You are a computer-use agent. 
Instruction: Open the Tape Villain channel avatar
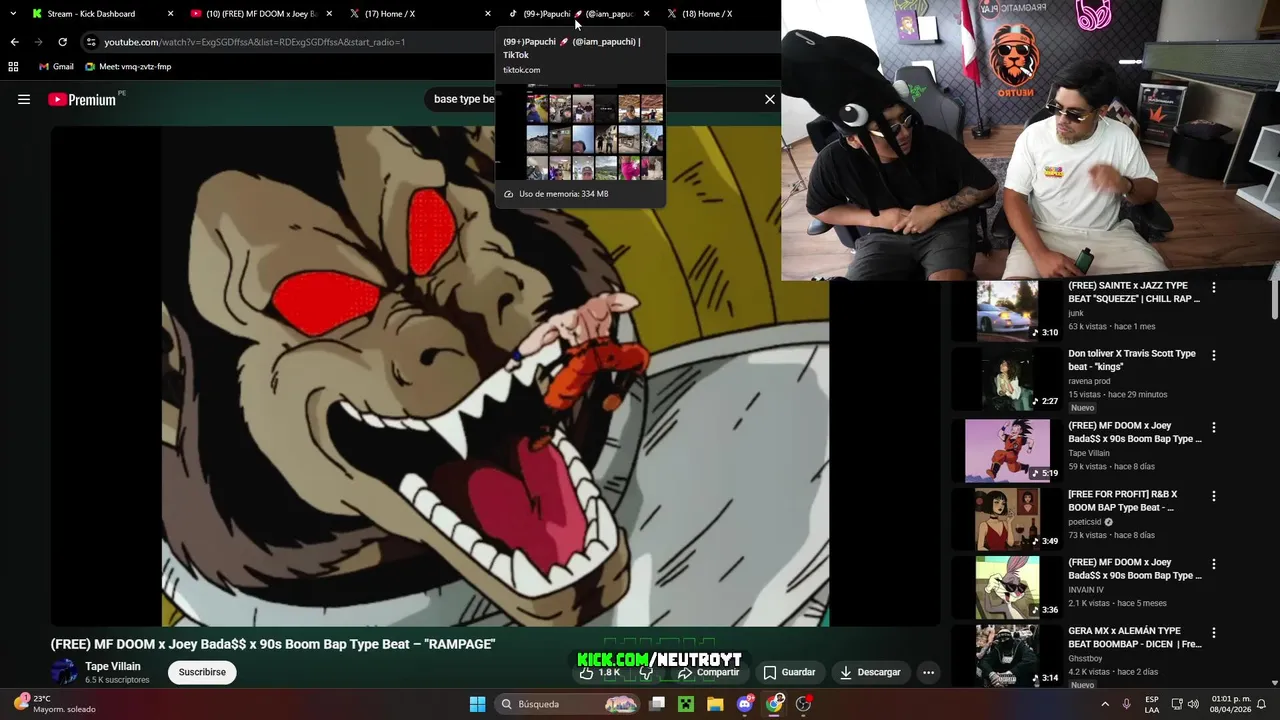[64, 672]
